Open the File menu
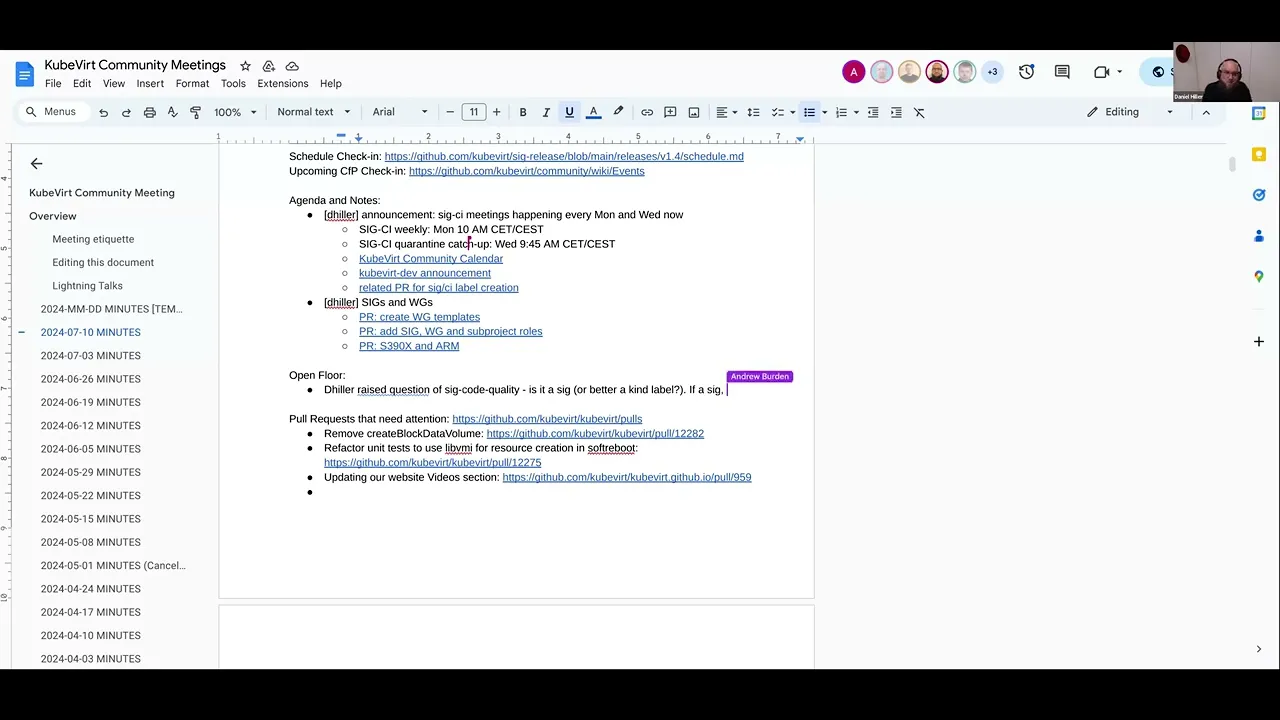The image size is (1280, 720). pos(53,84)
